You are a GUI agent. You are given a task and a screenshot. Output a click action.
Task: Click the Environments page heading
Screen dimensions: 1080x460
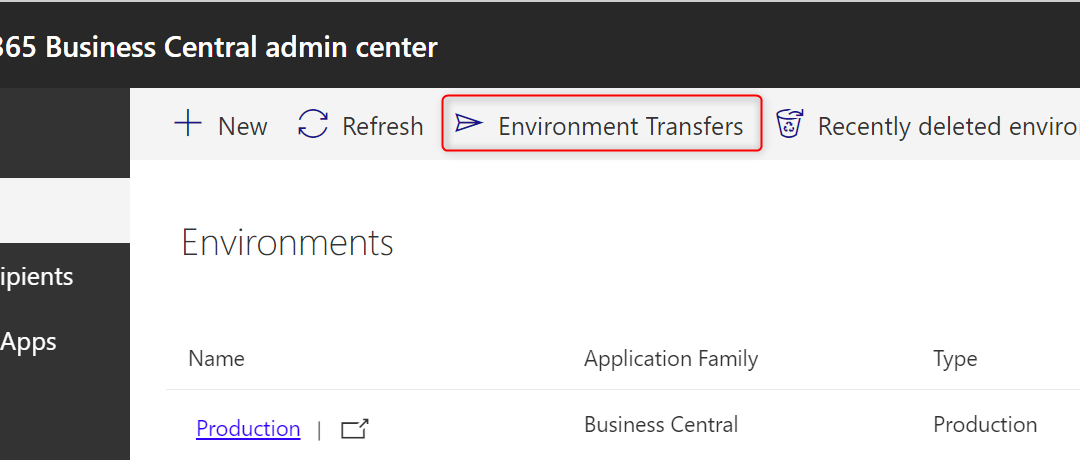pos(287,243)
